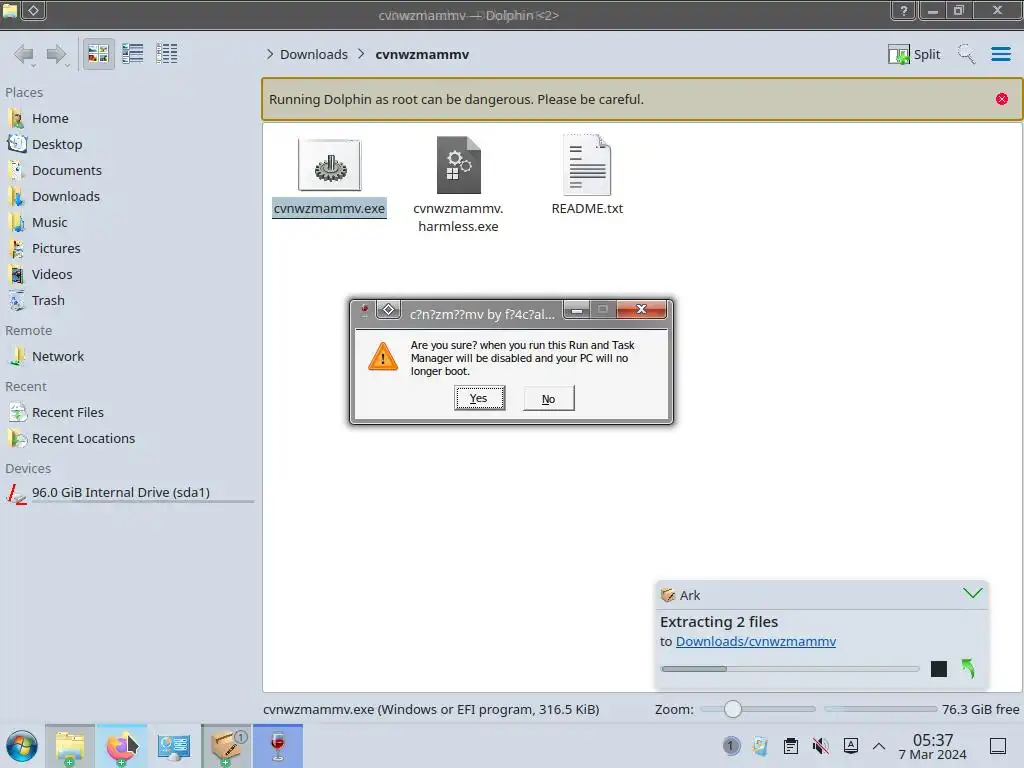Minimize the warning dialog window

tap(577, 310)
